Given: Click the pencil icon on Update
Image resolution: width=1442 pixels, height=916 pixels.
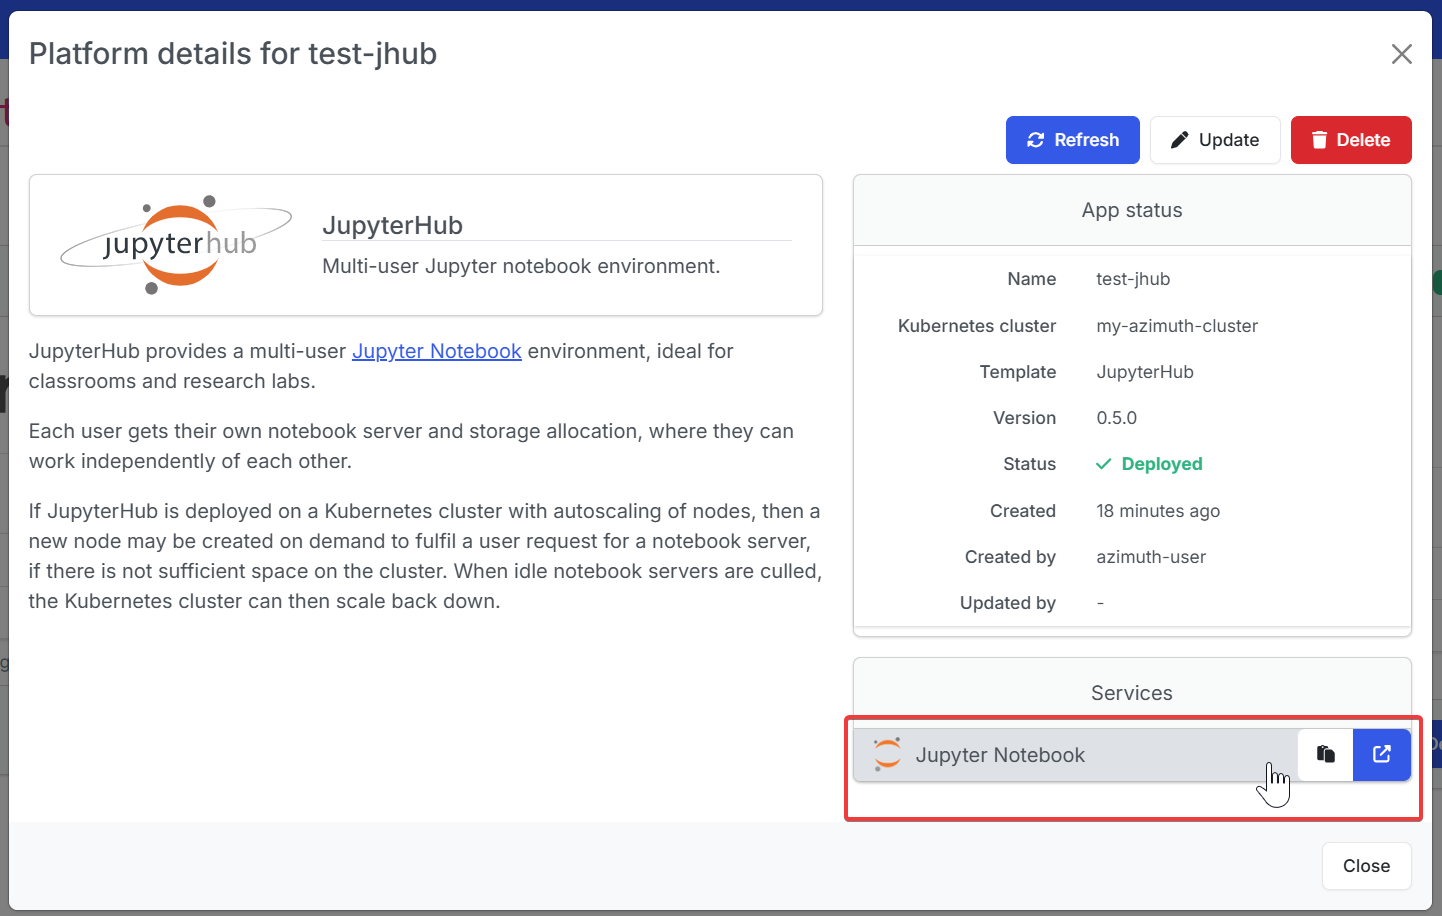Looking at the screenshot, I should pos(1180,140).
